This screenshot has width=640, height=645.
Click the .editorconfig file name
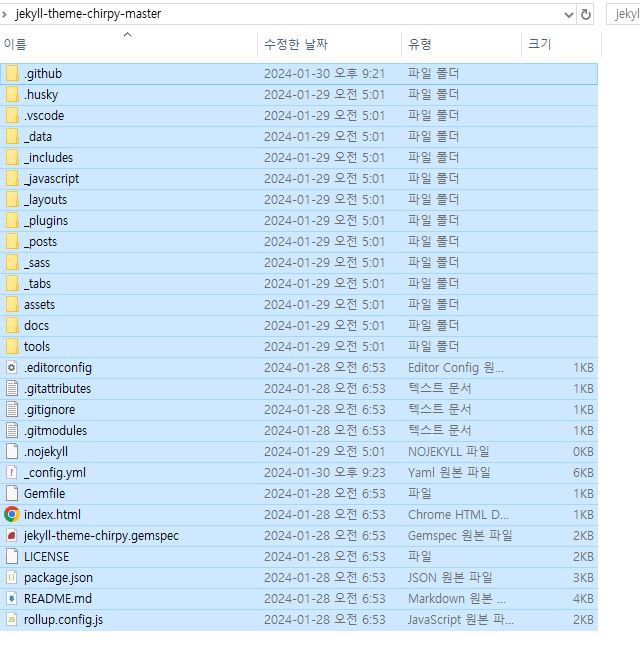(58, 367)
